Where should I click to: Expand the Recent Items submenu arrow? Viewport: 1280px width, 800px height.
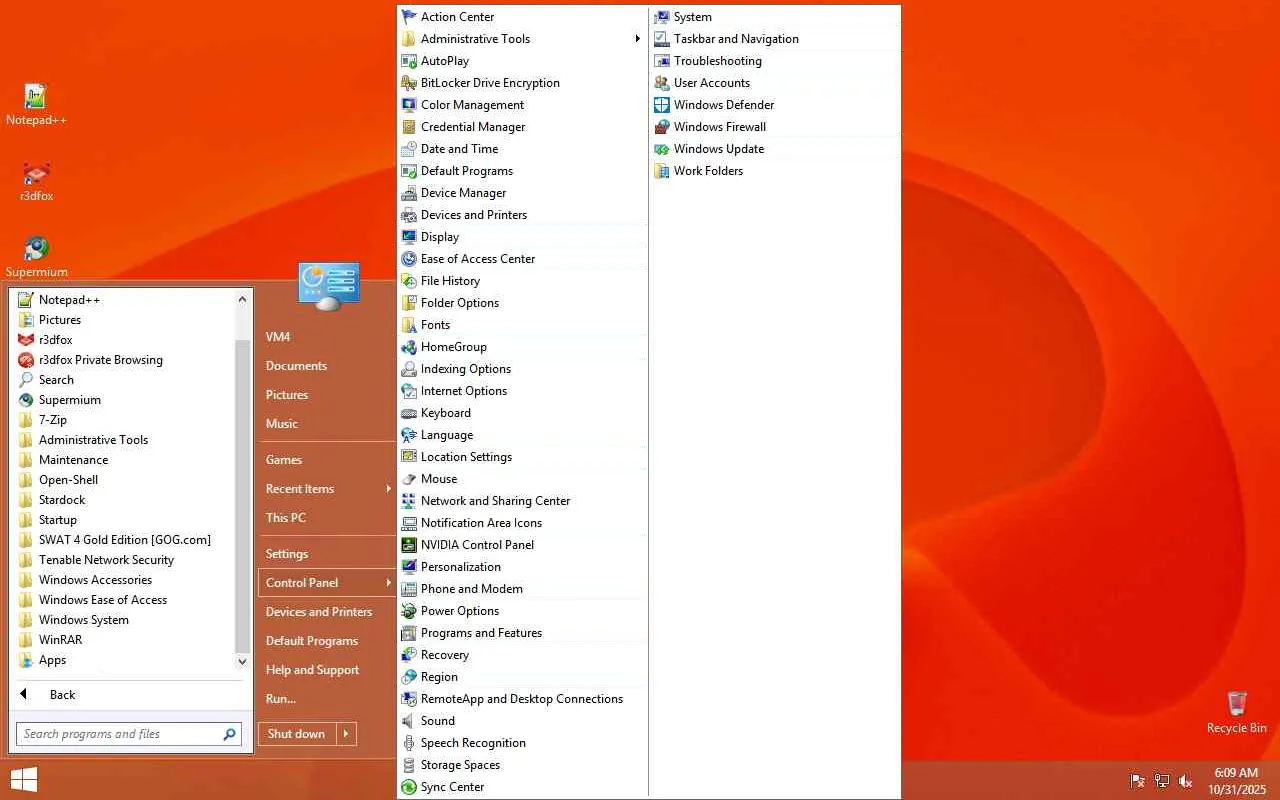point(388,489)
